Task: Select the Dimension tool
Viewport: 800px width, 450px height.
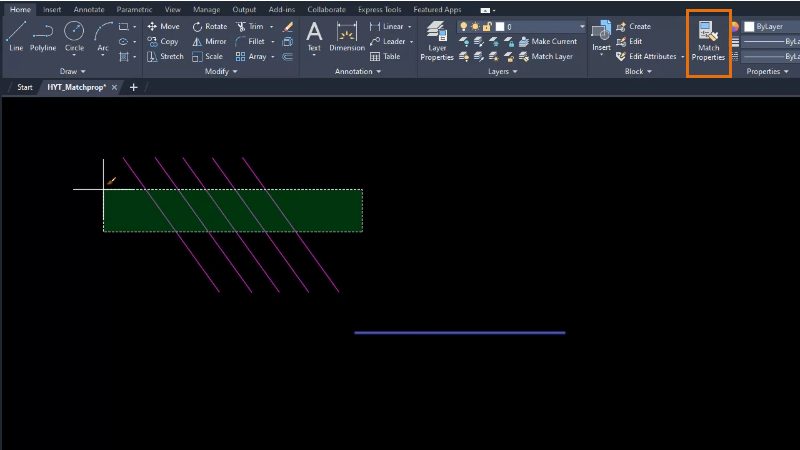Action: (x=347, y=37)
